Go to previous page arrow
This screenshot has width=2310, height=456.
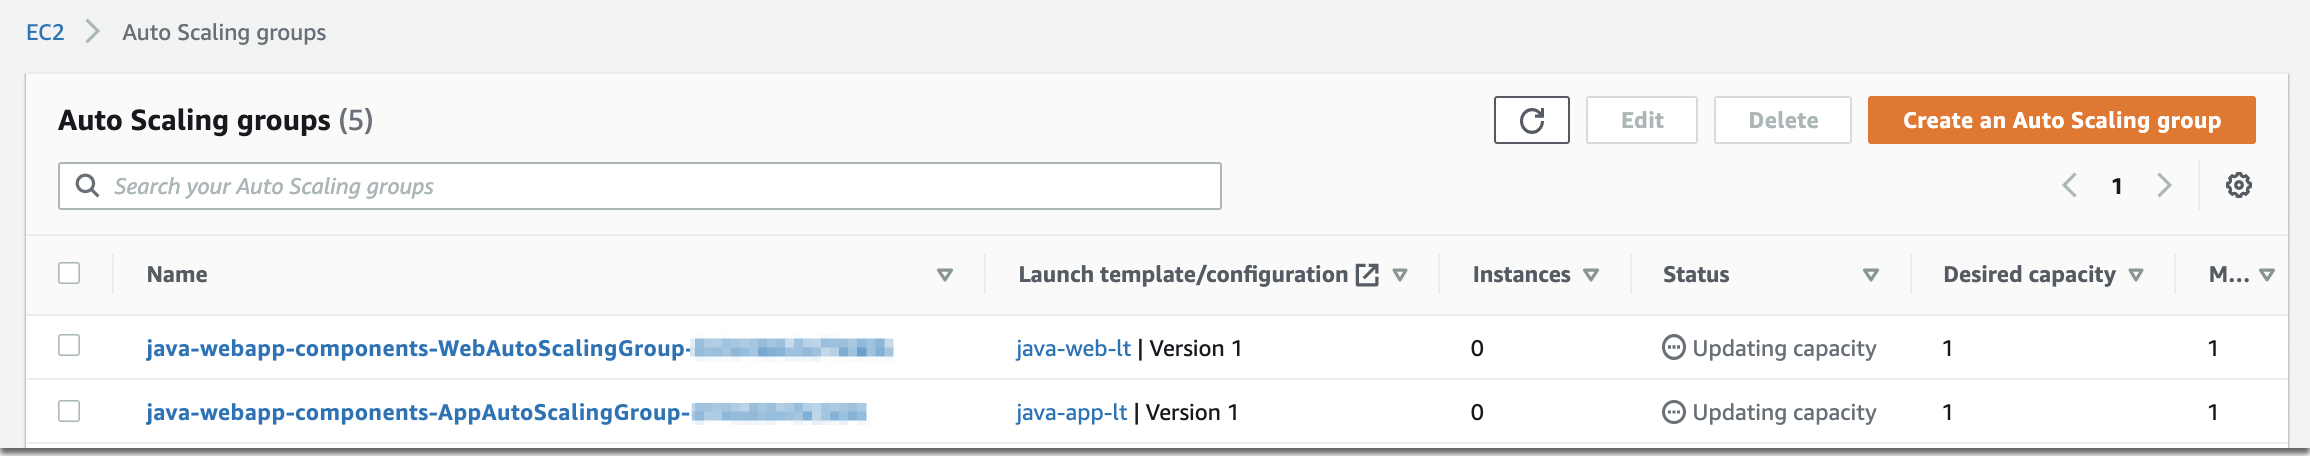(x=2070, y=185)
